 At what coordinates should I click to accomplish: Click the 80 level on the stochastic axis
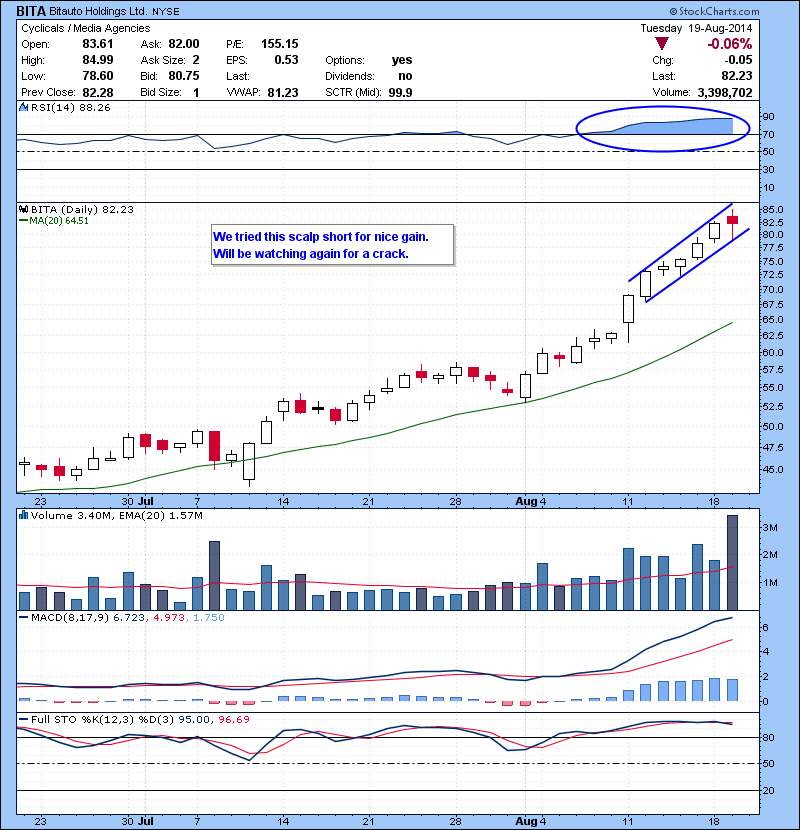768,737
